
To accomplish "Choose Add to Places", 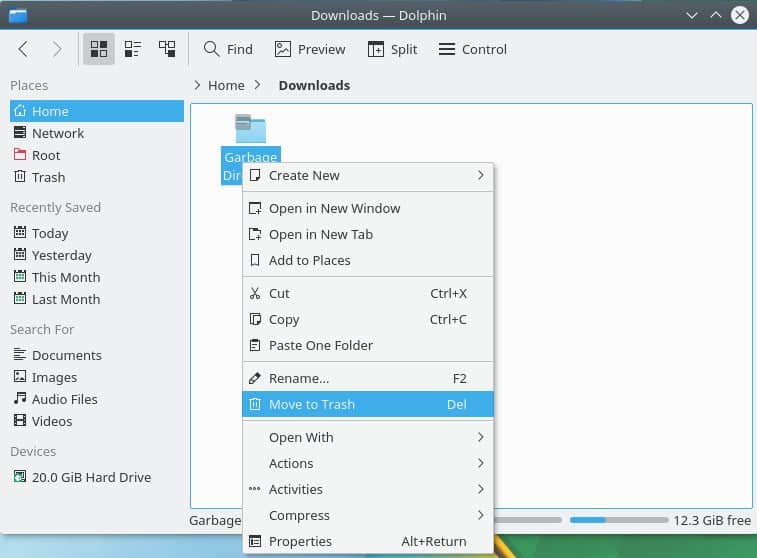I will [368, 260].
